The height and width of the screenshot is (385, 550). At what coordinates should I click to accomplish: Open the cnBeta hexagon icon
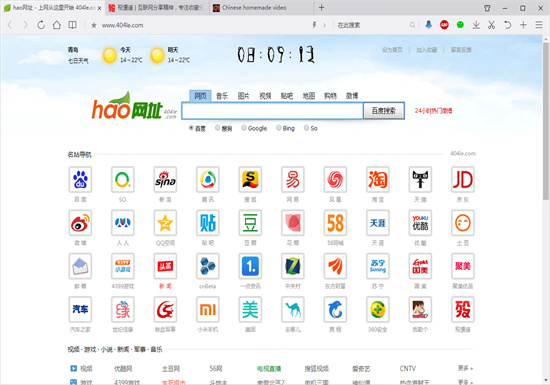(x=208, y=266)
